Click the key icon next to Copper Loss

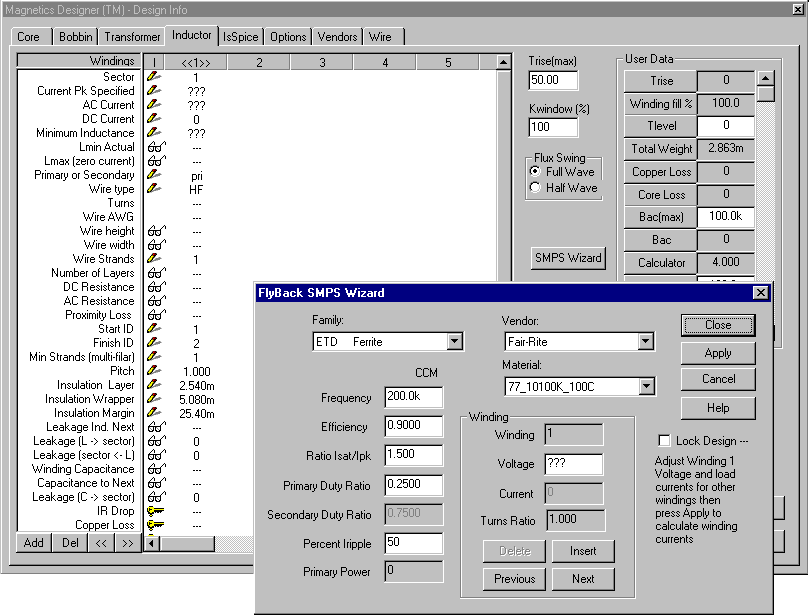click(x=154, y=525)
